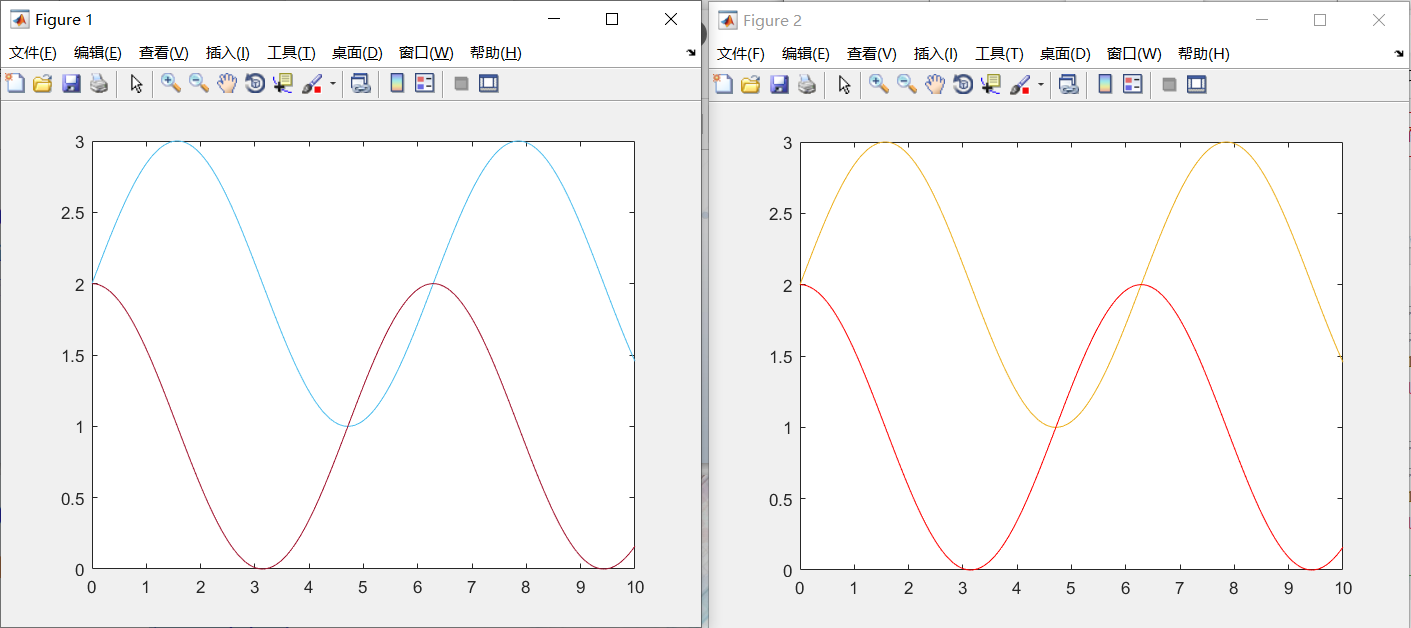1411x628 pixels.
Task: Open 查看(V) menu in Figure 2
Action: [x=872, y=54]
